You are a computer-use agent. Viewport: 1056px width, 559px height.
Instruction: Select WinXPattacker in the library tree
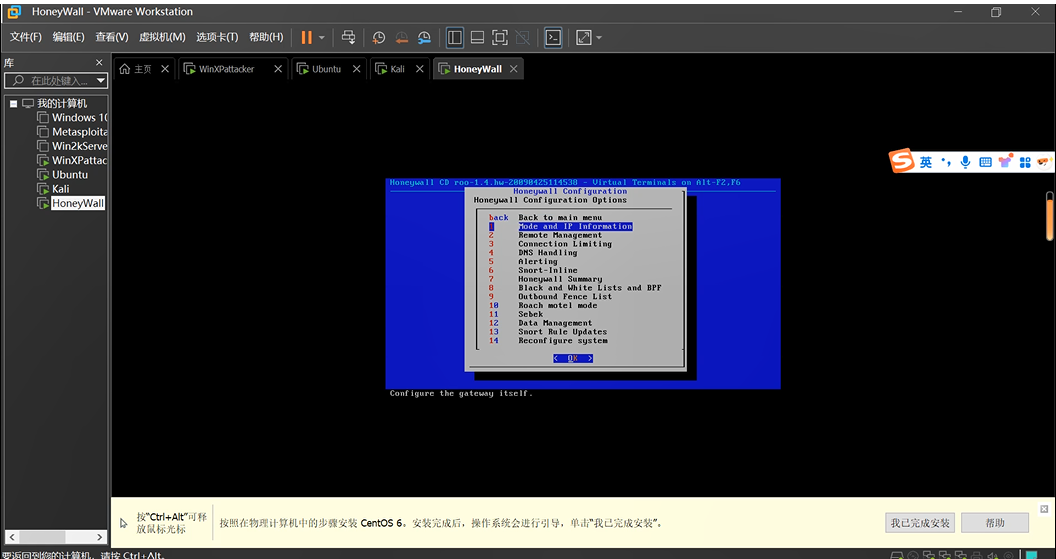(73, 160)
